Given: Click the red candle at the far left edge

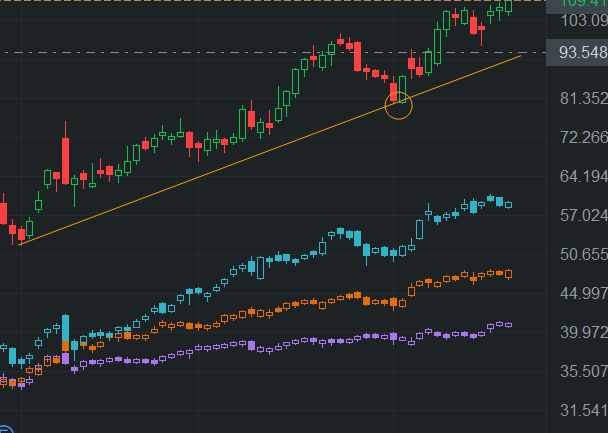Looking at the screenshot, I should pyautogui.click(x=3, y=213).
